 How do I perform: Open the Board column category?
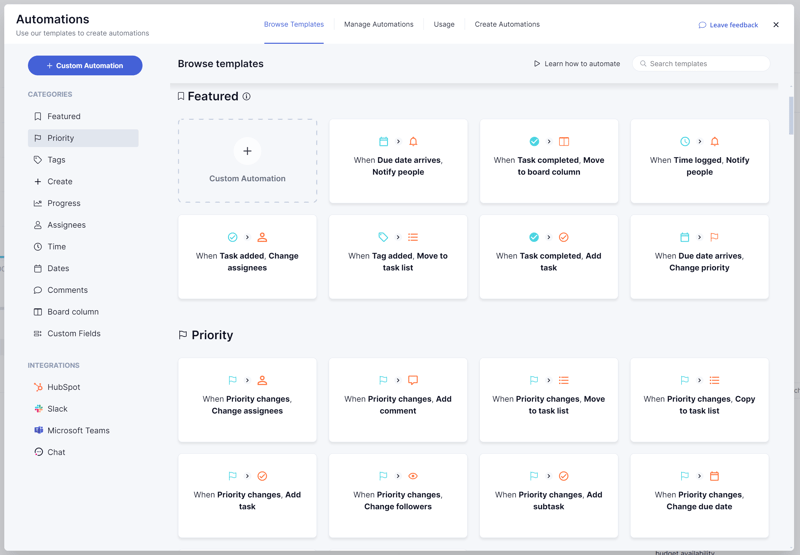pyautogui.click(x=72, y=312)
